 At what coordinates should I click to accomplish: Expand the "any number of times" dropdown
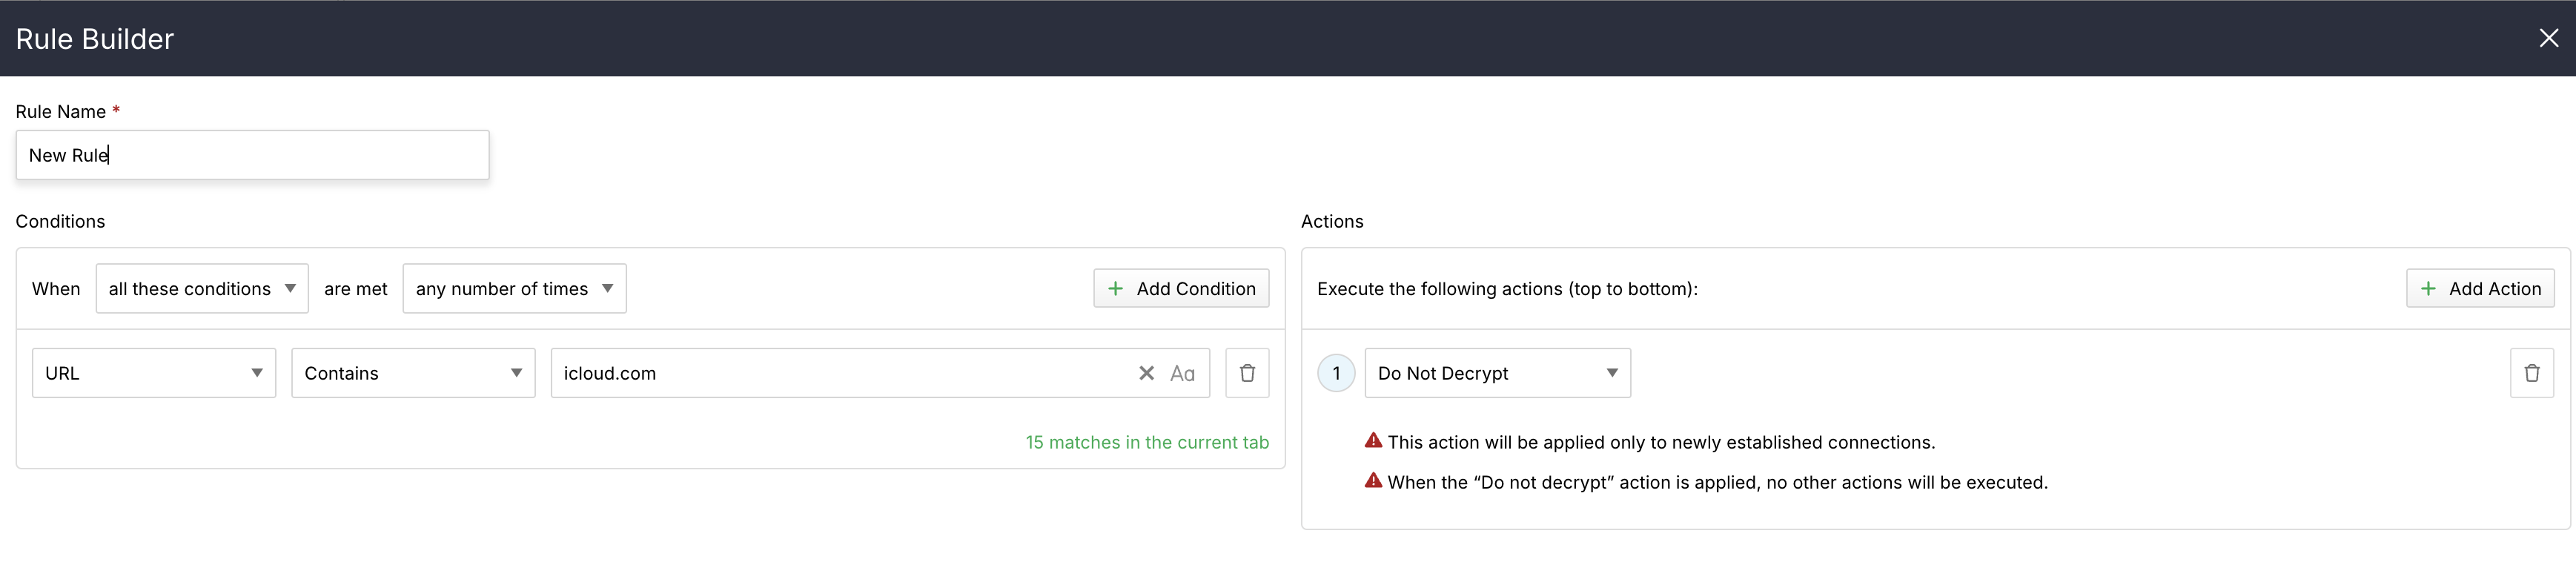(x=514, y=289)
